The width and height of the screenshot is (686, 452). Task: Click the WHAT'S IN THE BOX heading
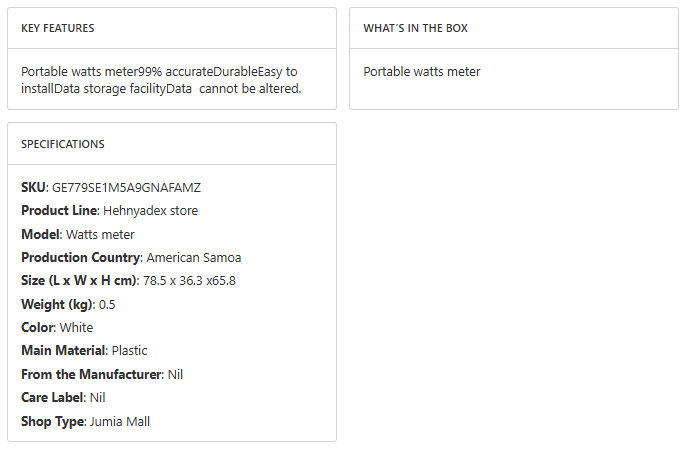click(415, 28)
